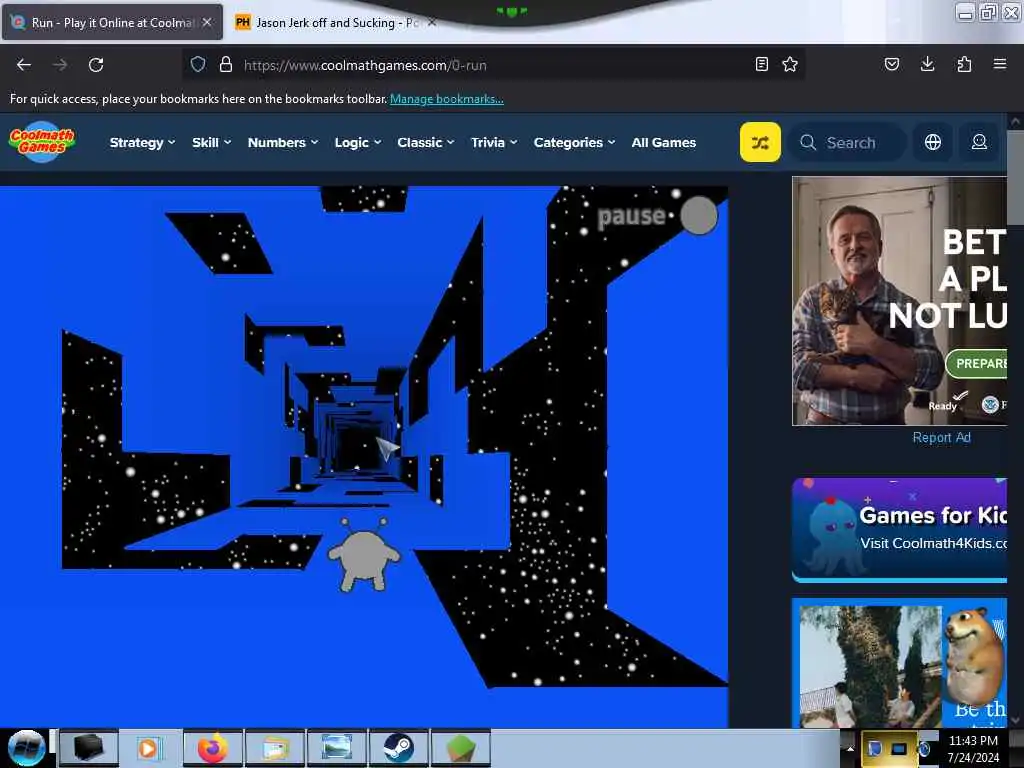
Task: Expand the Numbers menu
Action: [x=283, y=142]
